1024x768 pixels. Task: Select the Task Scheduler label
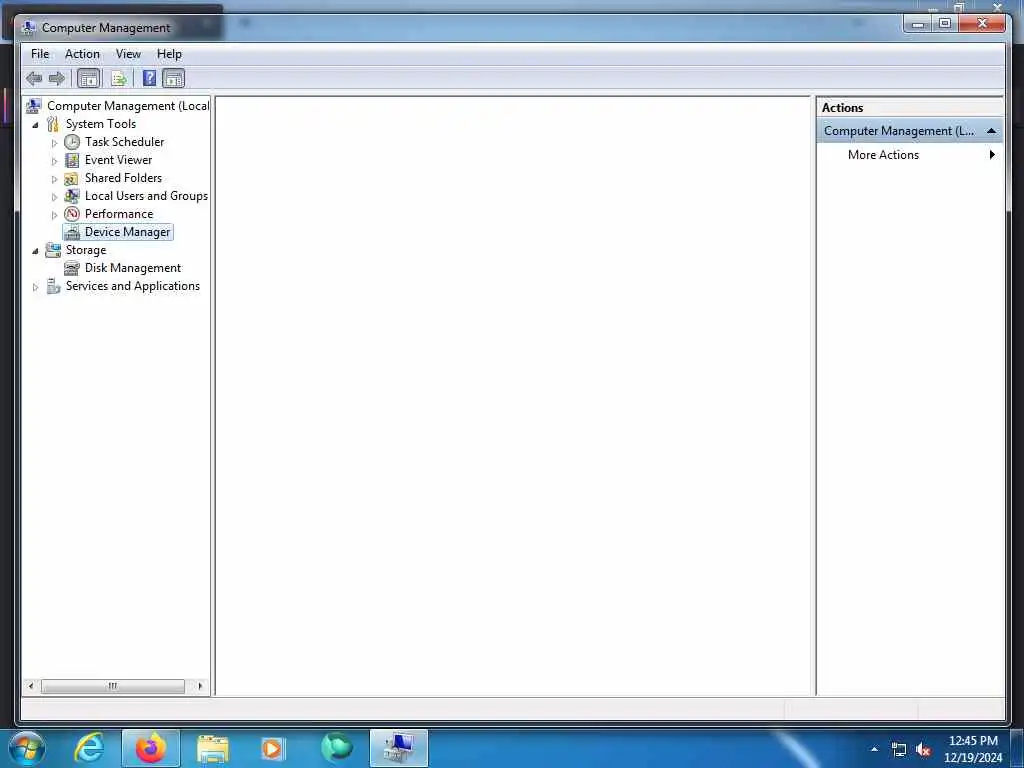(124, 142)
